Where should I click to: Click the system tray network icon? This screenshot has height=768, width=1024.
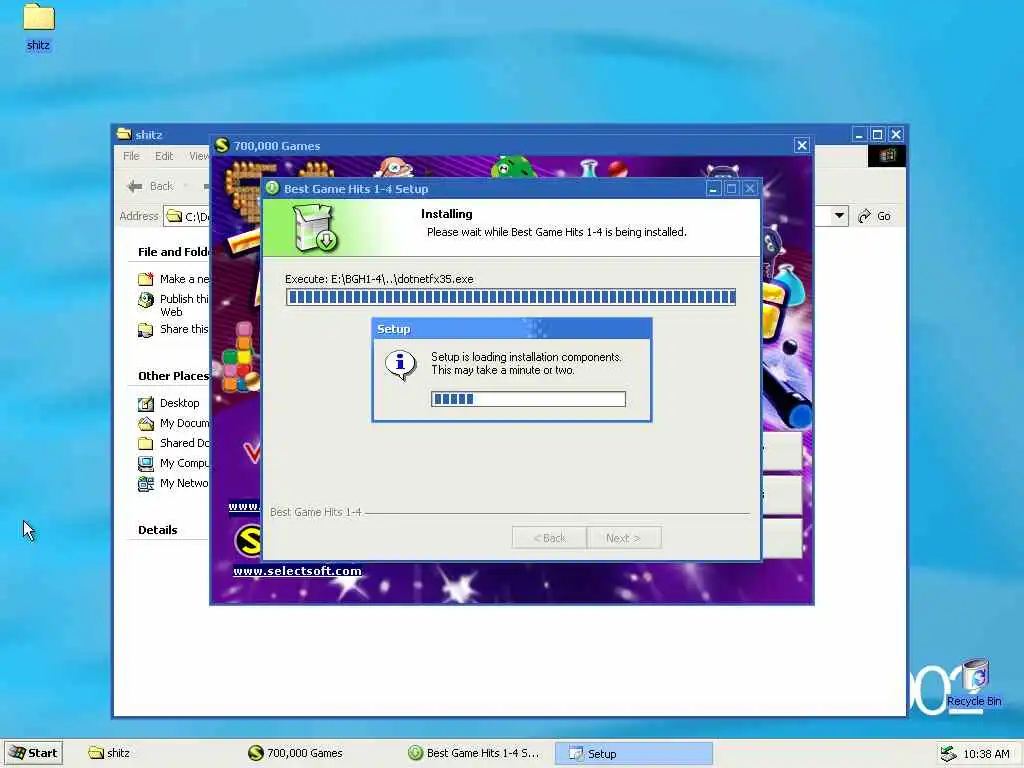[x=948, y=754]
